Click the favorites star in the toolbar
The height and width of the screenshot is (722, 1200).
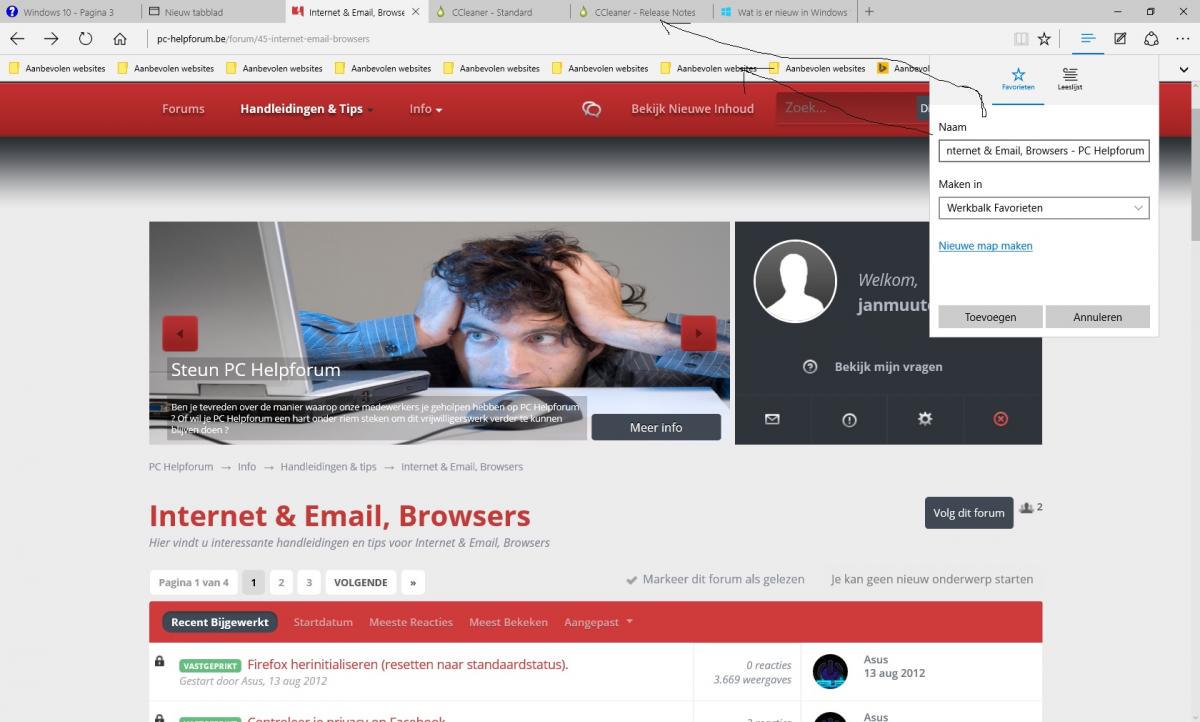(1044, 39)
